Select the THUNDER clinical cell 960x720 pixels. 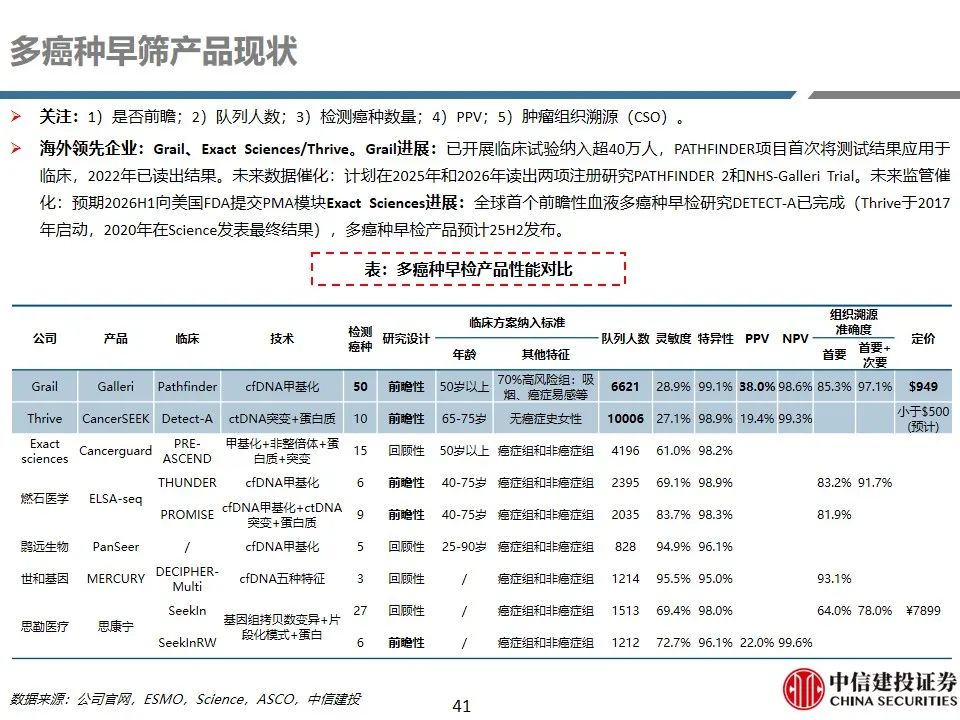(x=187, y=482)
